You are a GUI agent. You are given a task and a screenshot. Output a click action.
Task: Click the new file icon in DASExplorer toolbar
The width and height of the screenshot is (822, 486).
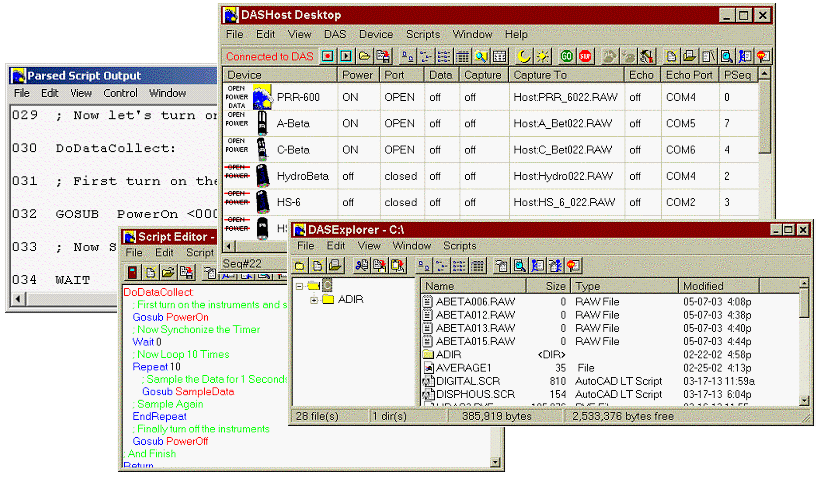[x=317, y=265]
